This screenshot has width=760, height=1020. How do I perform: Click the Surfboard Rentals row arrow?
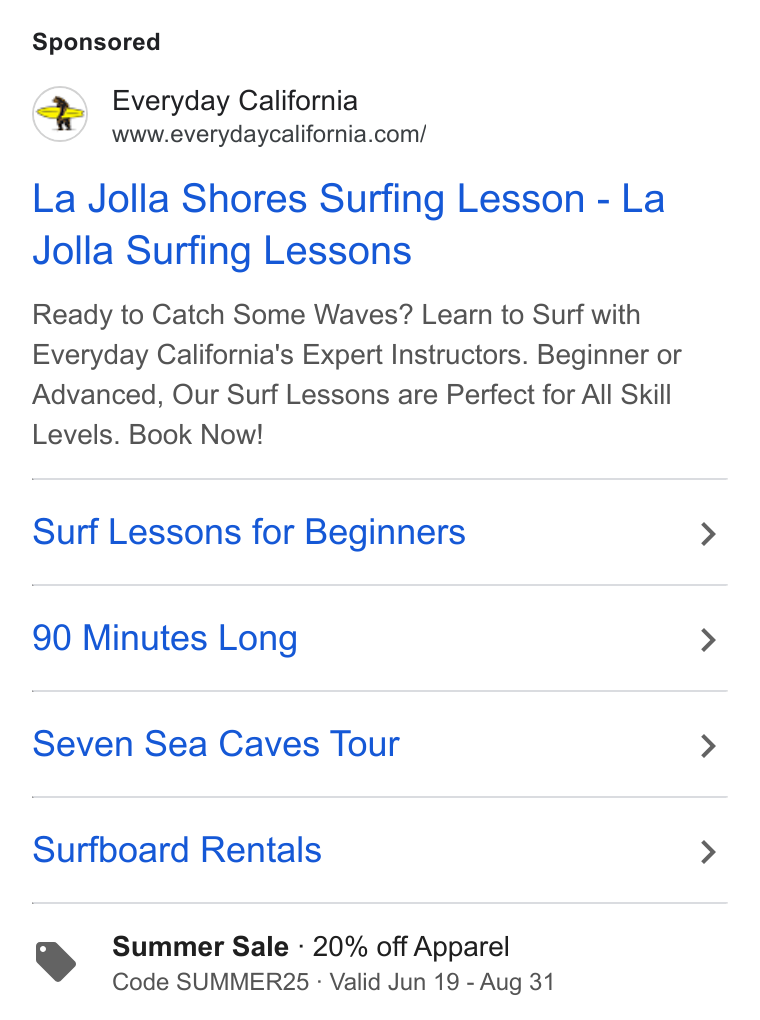tap(709, 852)
